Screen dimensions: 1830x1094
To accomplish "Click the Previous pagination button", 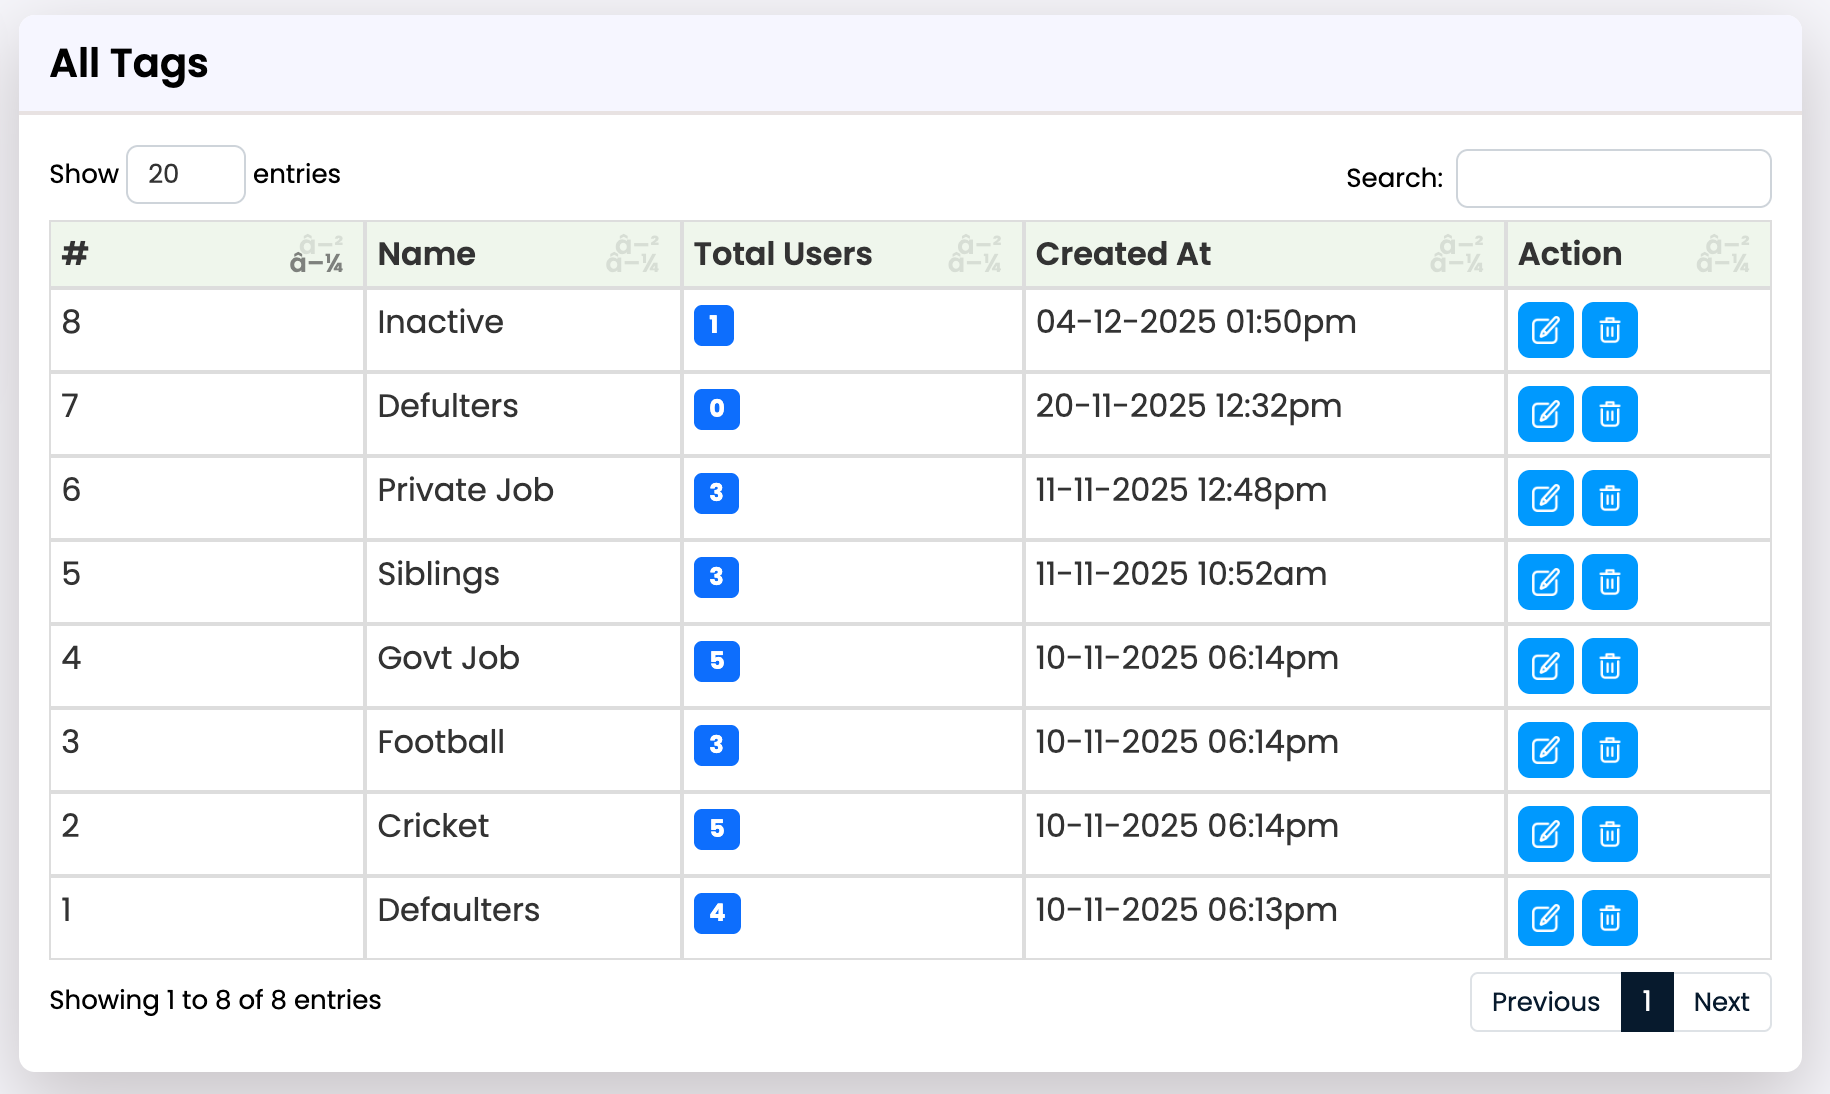I will pos(1545,1002).
